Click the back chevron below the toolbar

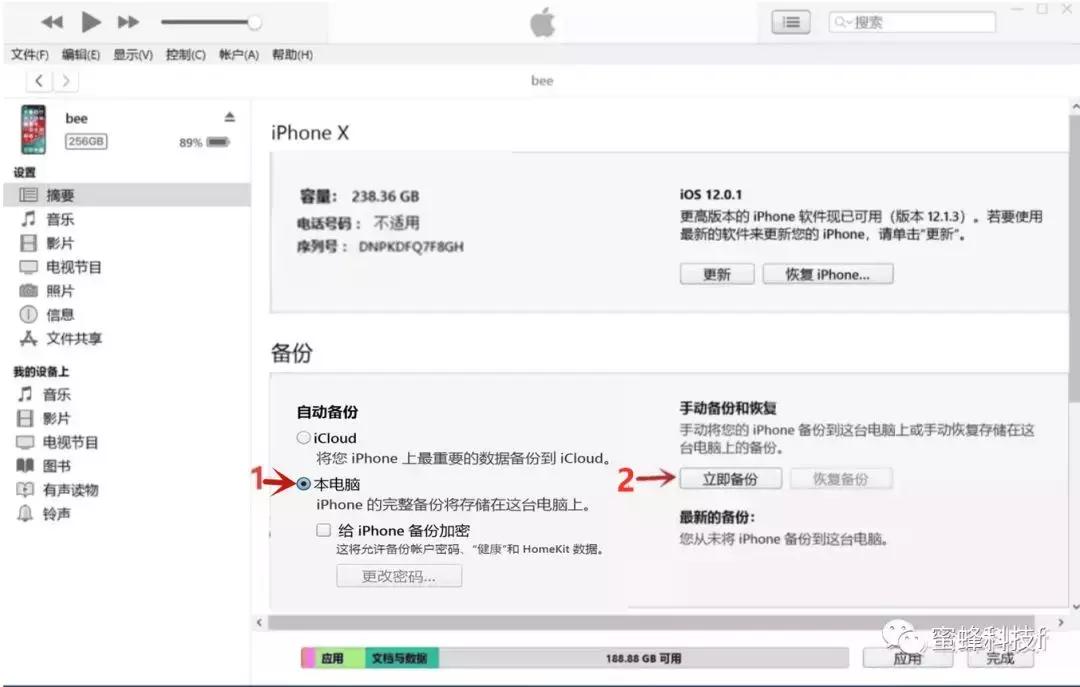38,80
